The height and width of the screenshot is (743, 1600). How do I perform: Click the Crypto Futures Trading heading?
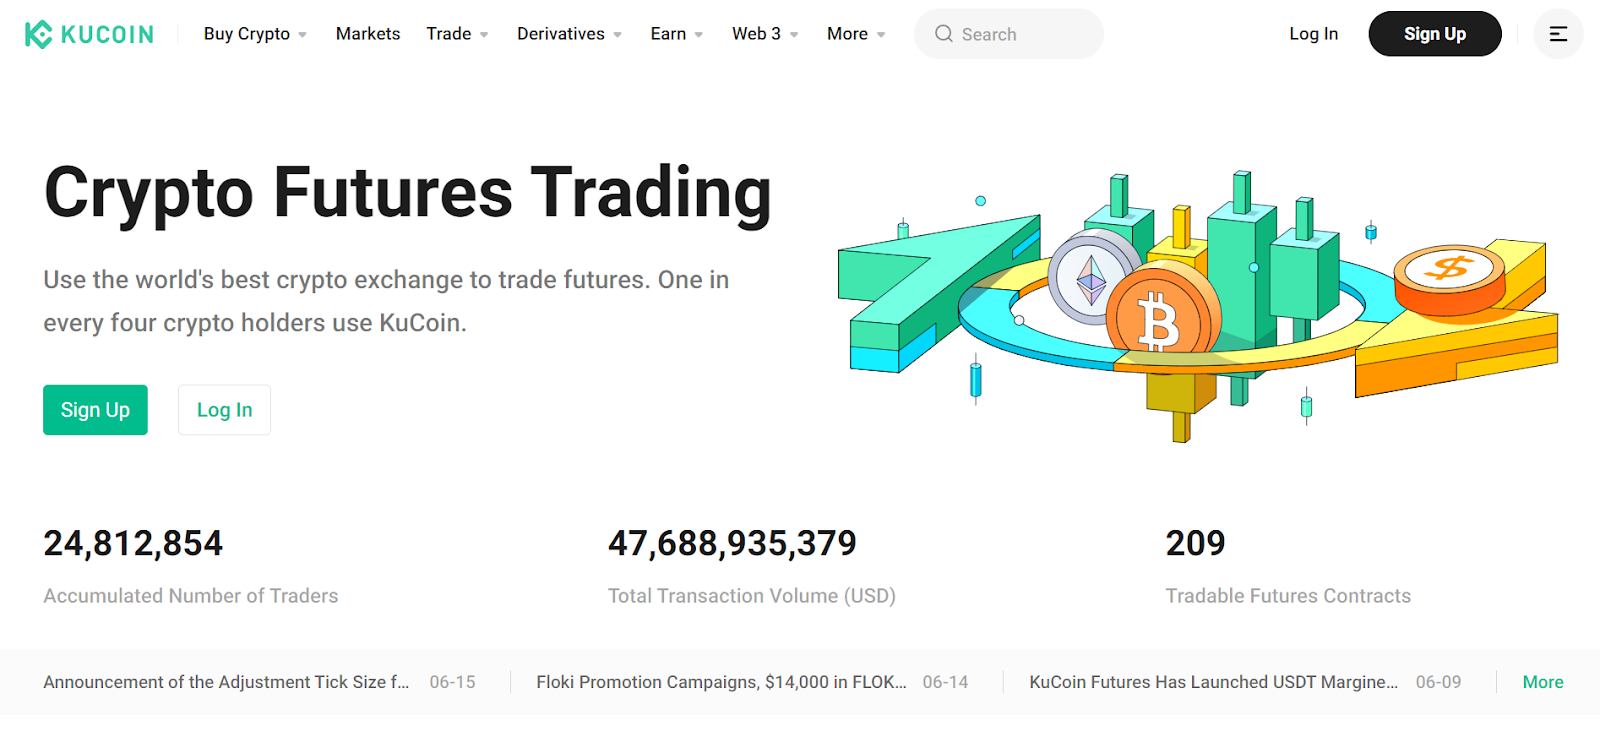point(408,193)
